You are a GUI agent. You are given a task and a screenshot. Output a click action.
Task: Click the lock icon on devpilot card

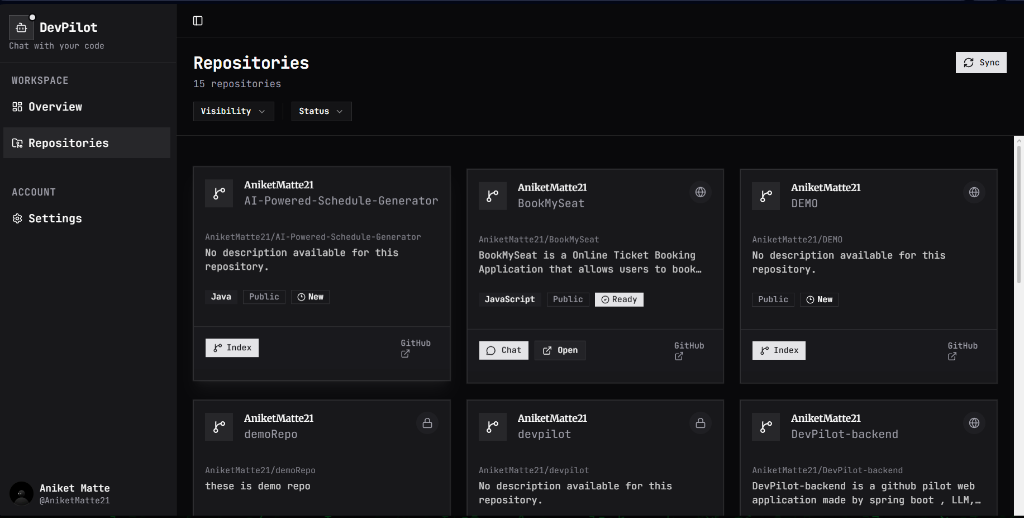(x=700, y=423)
